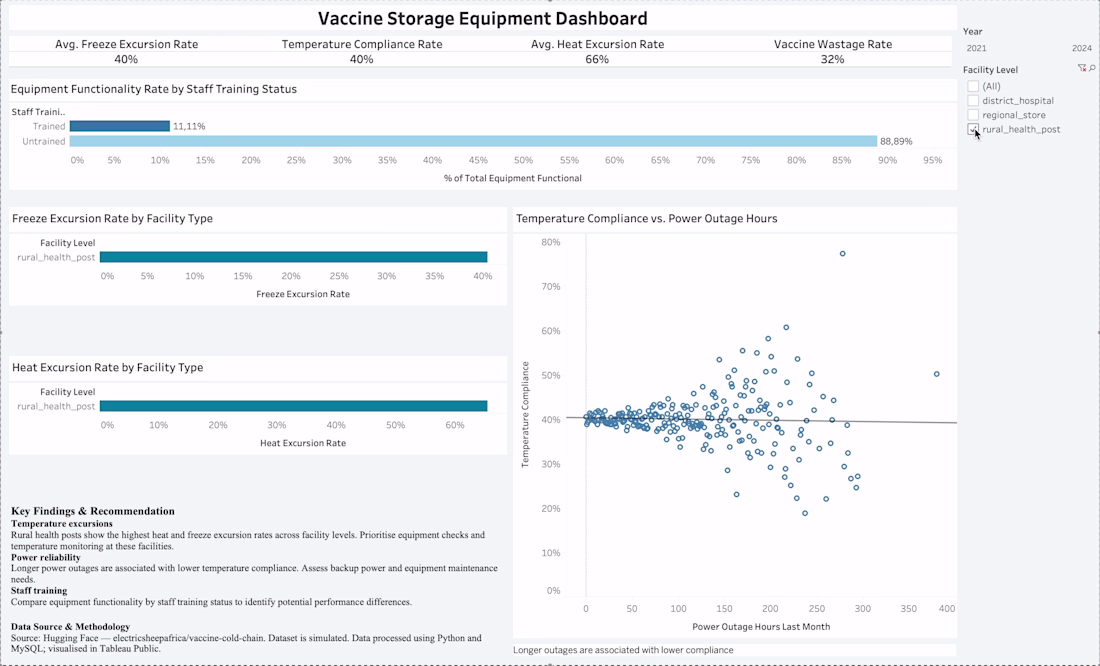Click the Vaccine Wastage Rate KPI label
Viewport: 1100px width, 666px height.
[x=833, y=44]
